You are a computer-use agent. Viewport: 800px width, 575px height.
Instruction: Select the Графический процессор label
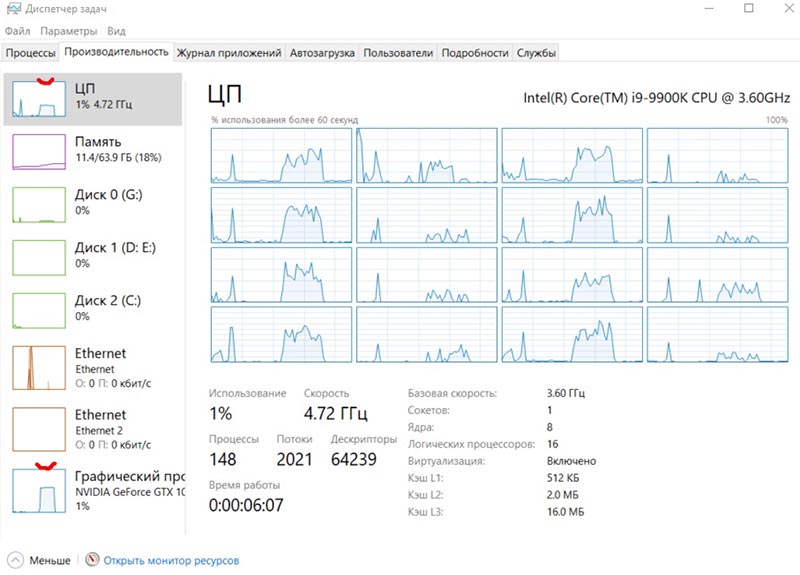(130, 476)
